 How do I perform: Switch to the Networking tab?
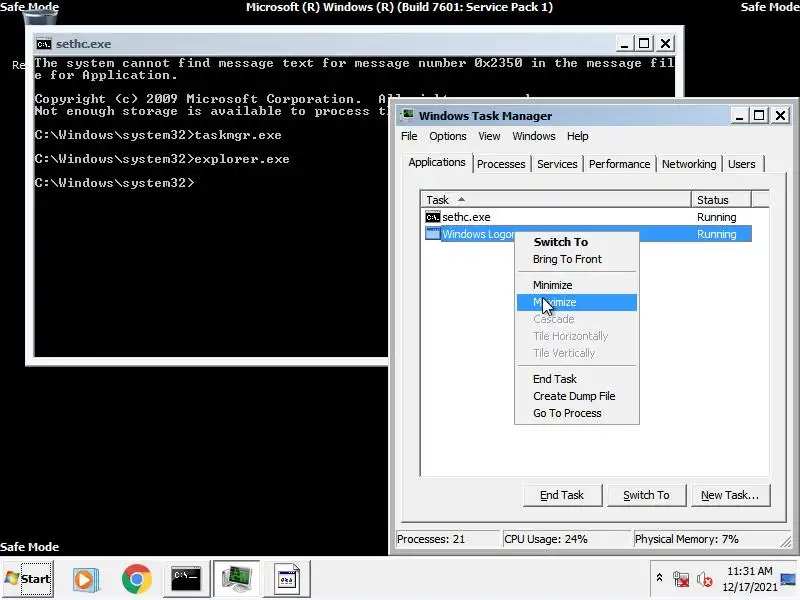point(689,164)
